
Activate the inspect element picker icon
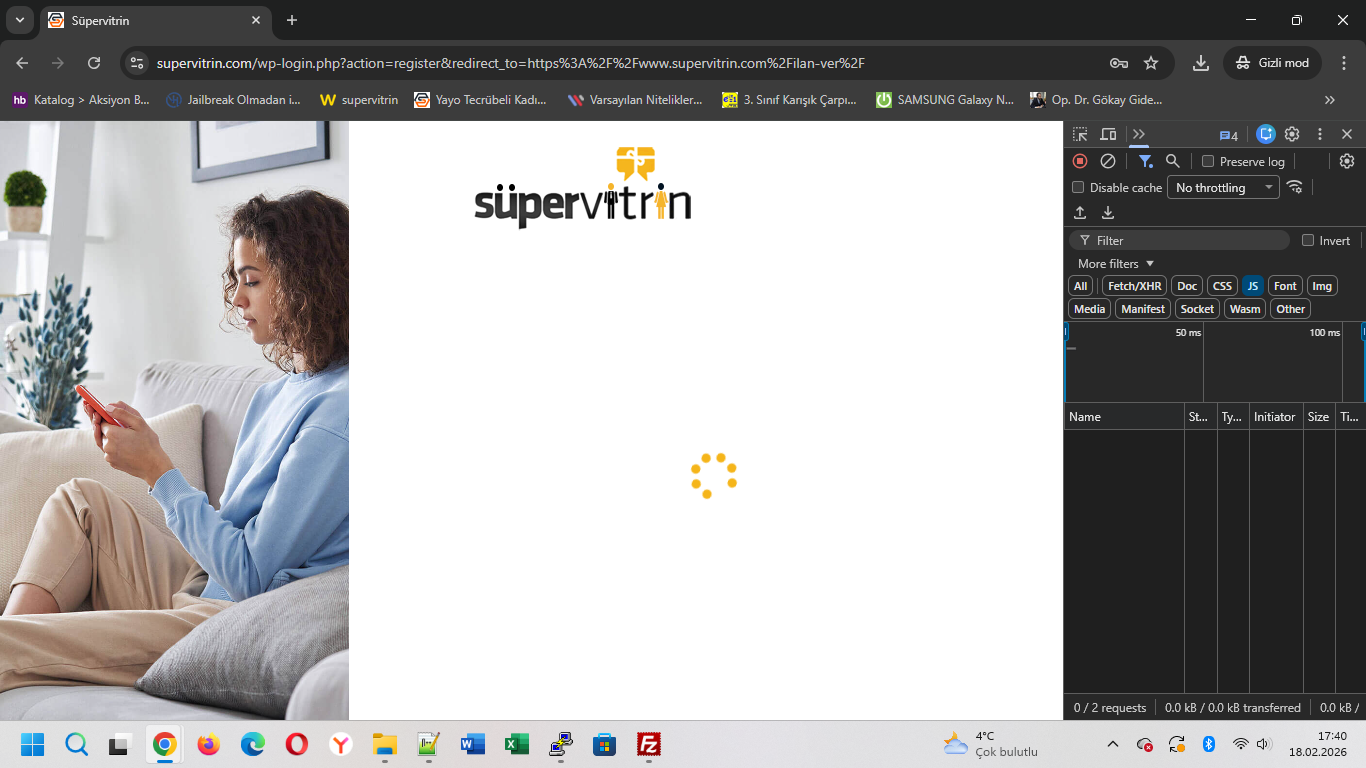[1080, 134]
